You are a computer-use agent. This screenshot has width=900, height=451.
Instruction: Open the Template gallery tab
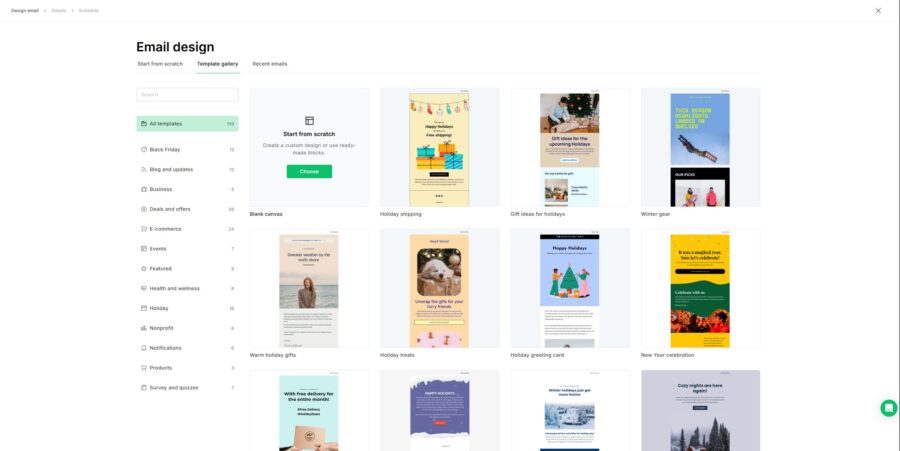point(218,64)
